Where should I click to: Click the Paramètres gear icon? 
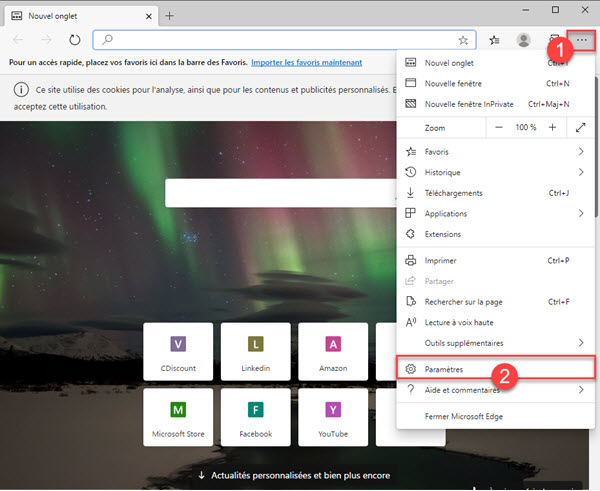click(411, 369)
